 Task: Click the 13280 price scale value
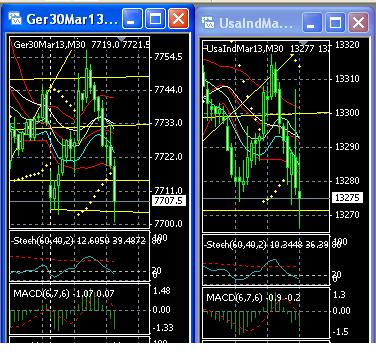[347, 181]
